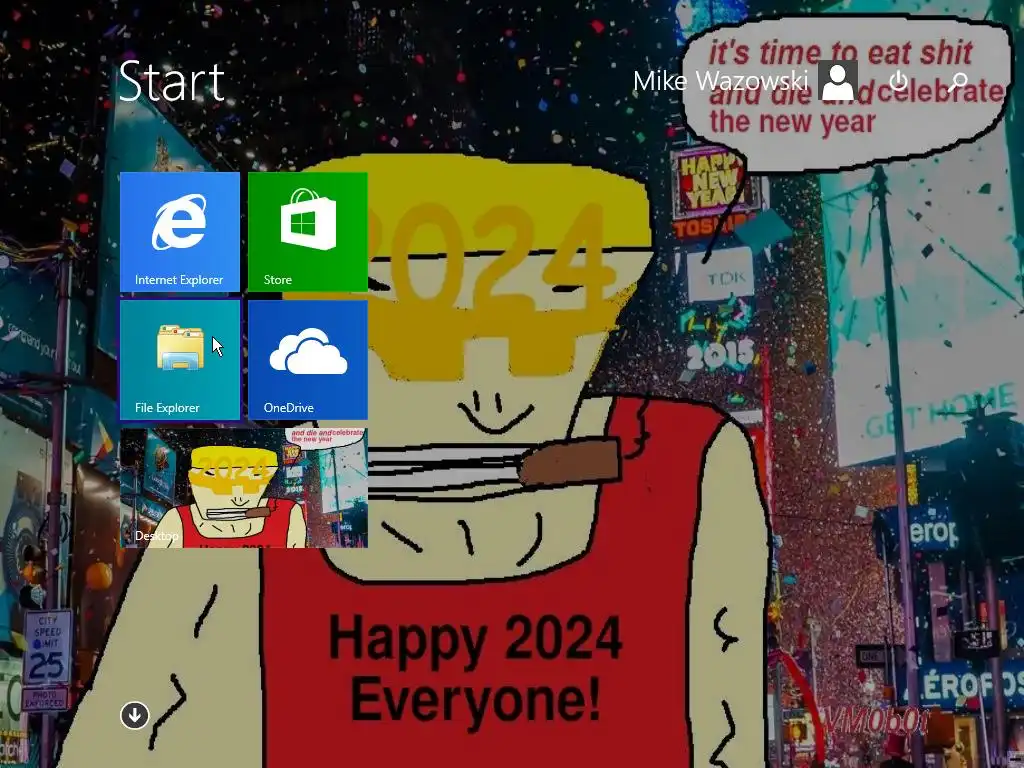Open the OneDrive tile
Image resolution: width=1024 pixels, height=768 pixels.
[x=308, y=360]
